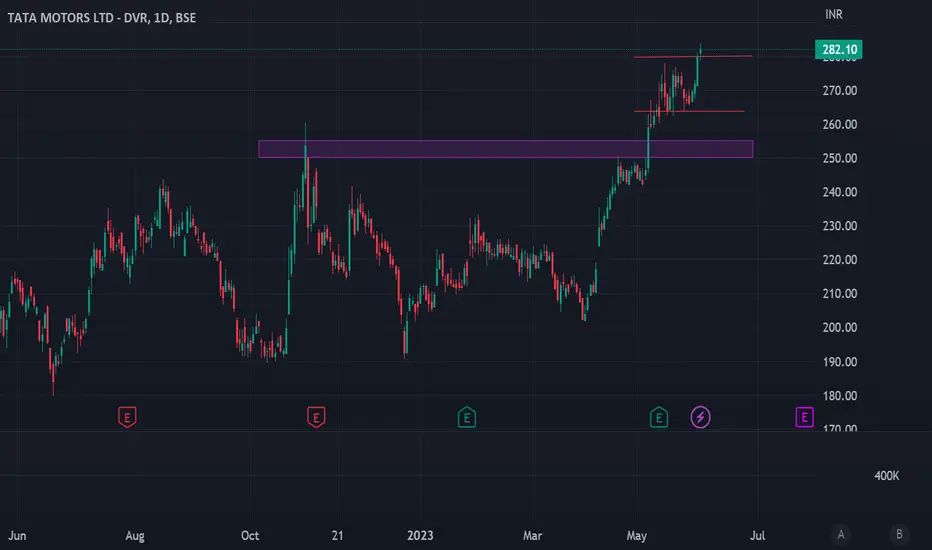Click the Jun date label
932x550 pixels.
17,536
